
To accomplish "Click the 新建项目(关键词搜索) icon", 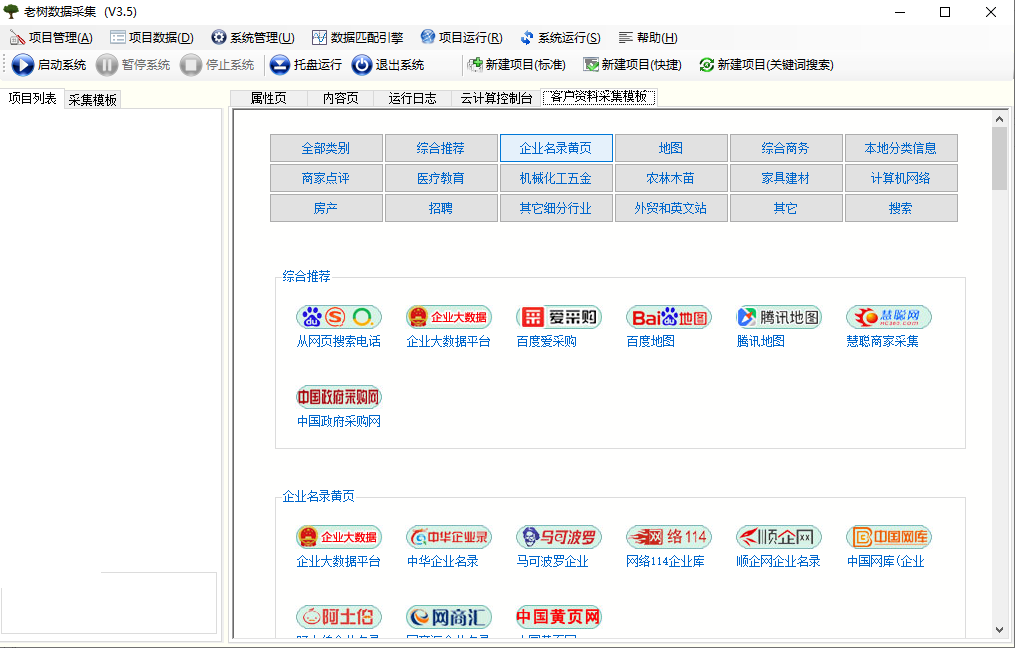I will click(x=707, y=65).
